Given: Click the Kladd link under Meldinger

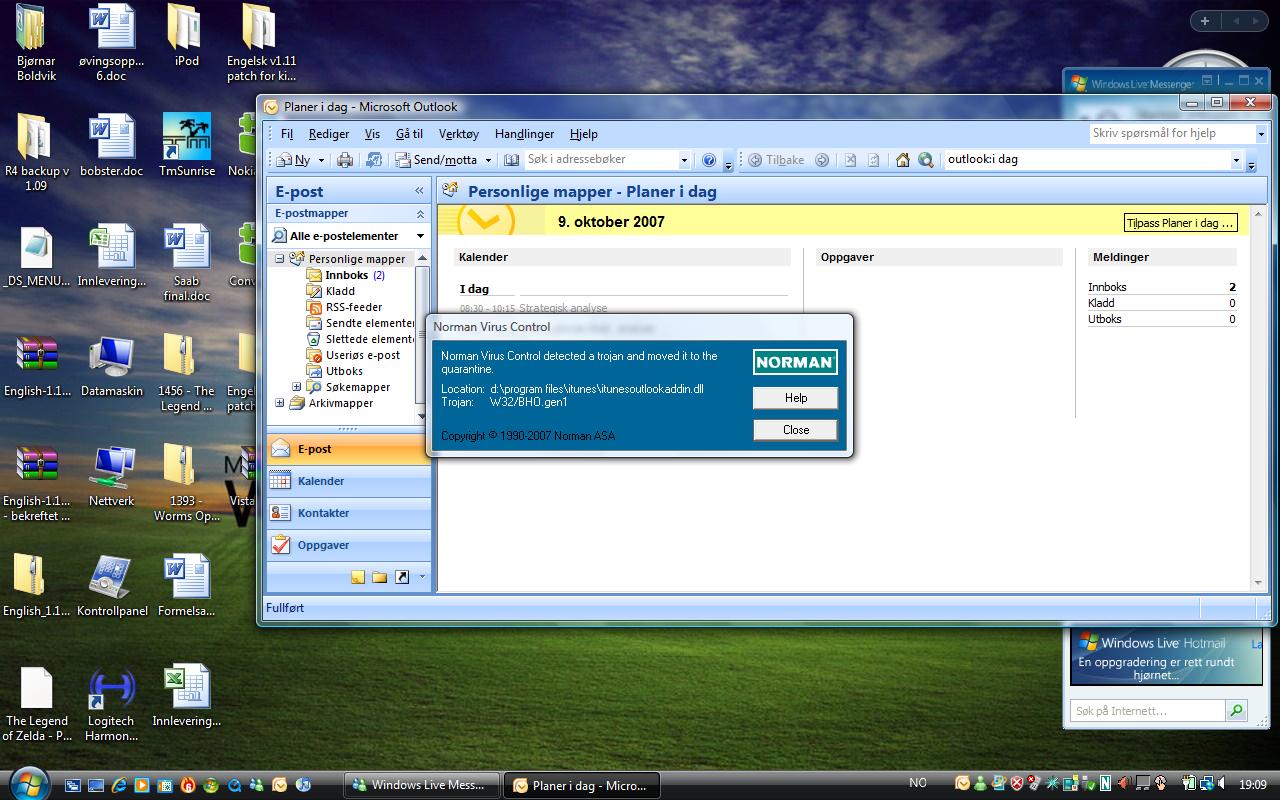Looking at the screenshot, I should pyautogui.click(x=1101, y=303).
